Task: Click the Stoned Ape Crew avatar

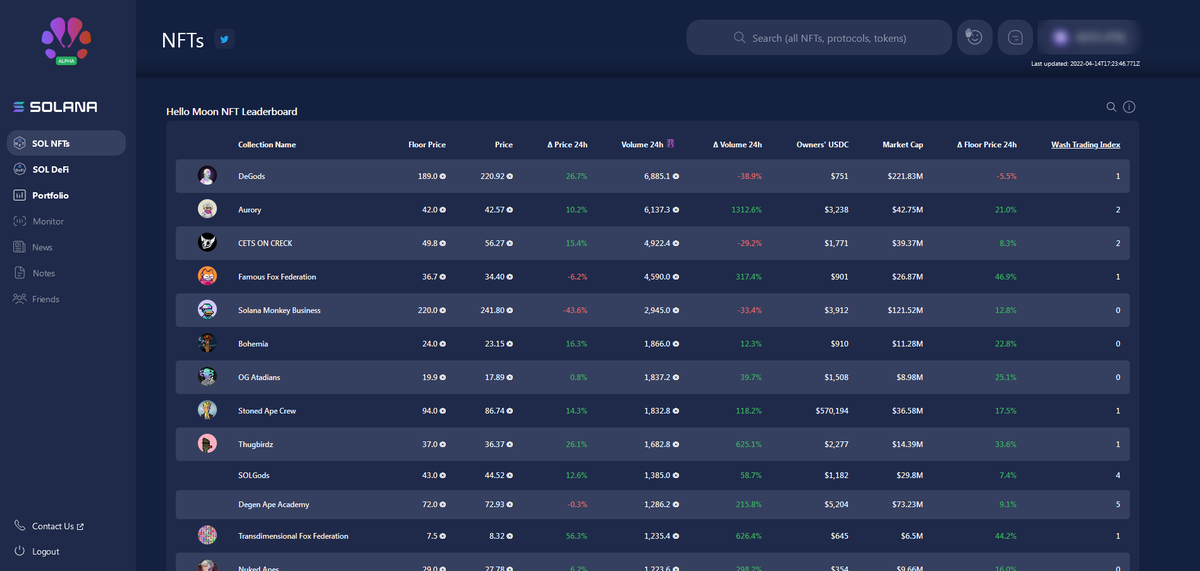Action: point(207,410)
